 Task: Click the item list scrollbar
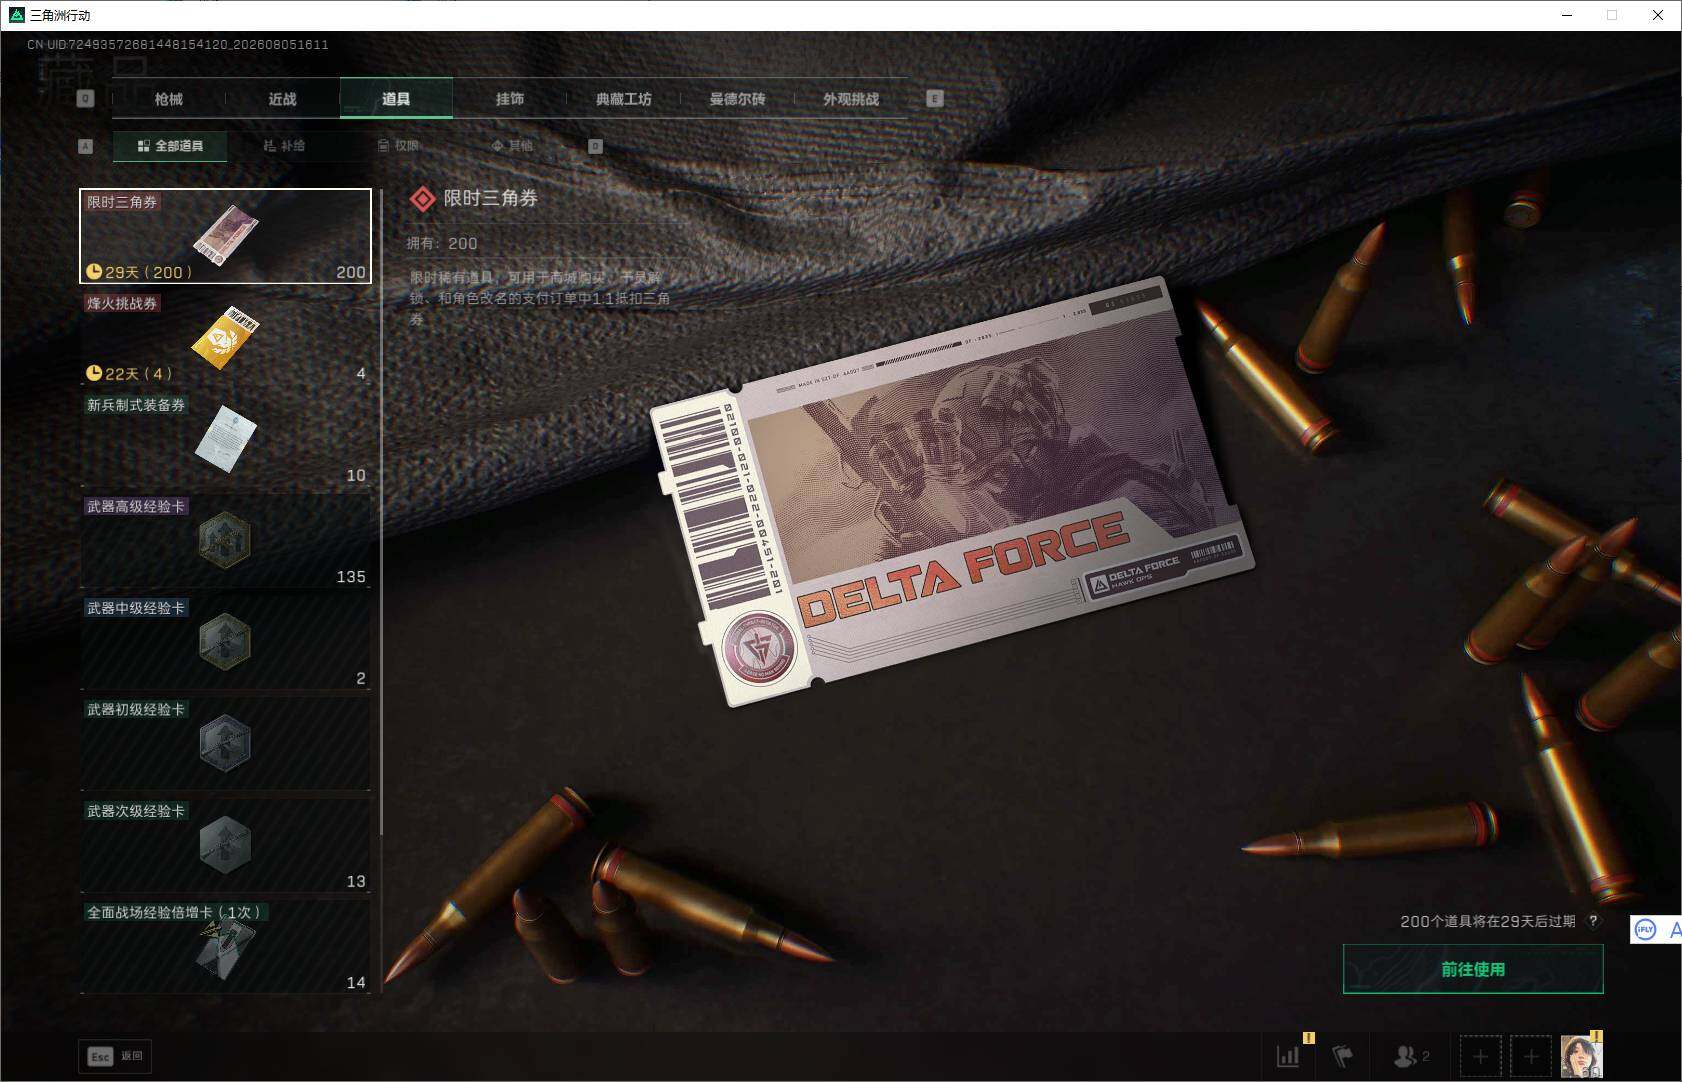(x=381, y=512)
